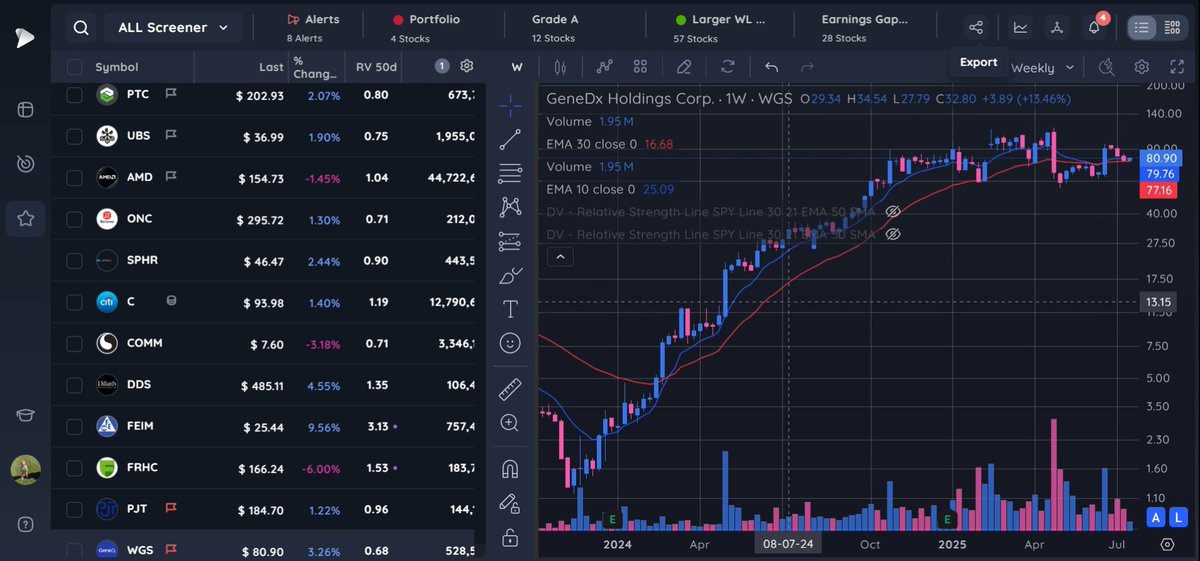Open the indicators line-chart icon
The width and height of the screenshot is (1200, 561).
(x=604, y=68)
